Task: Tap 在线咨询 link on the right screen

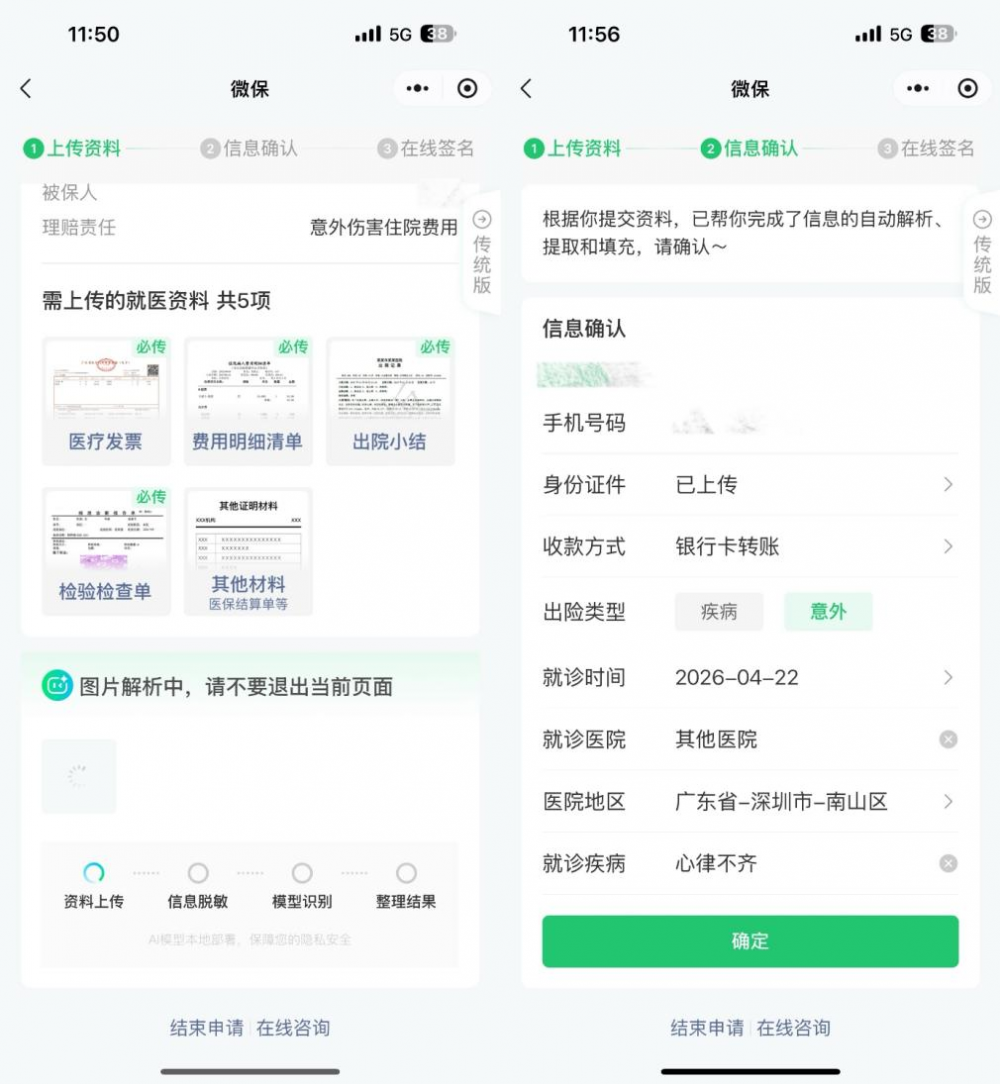Action: pyautogui.click(x=793, y=1028)
